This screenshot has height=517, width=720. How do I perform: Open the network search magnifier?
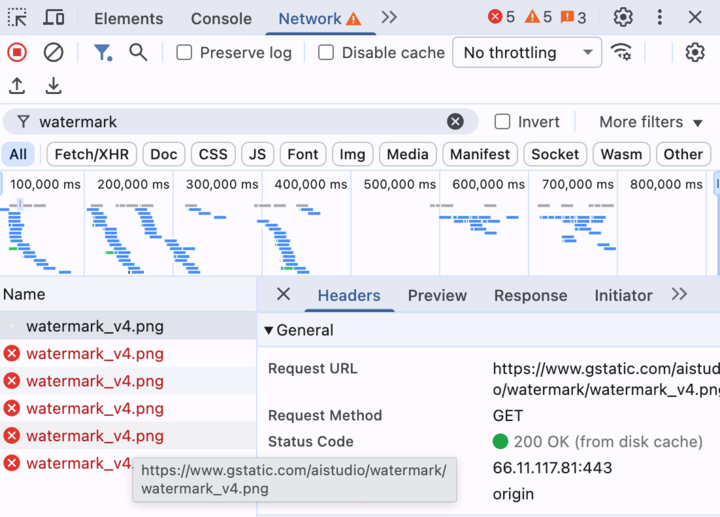click(x=138, y=52)
